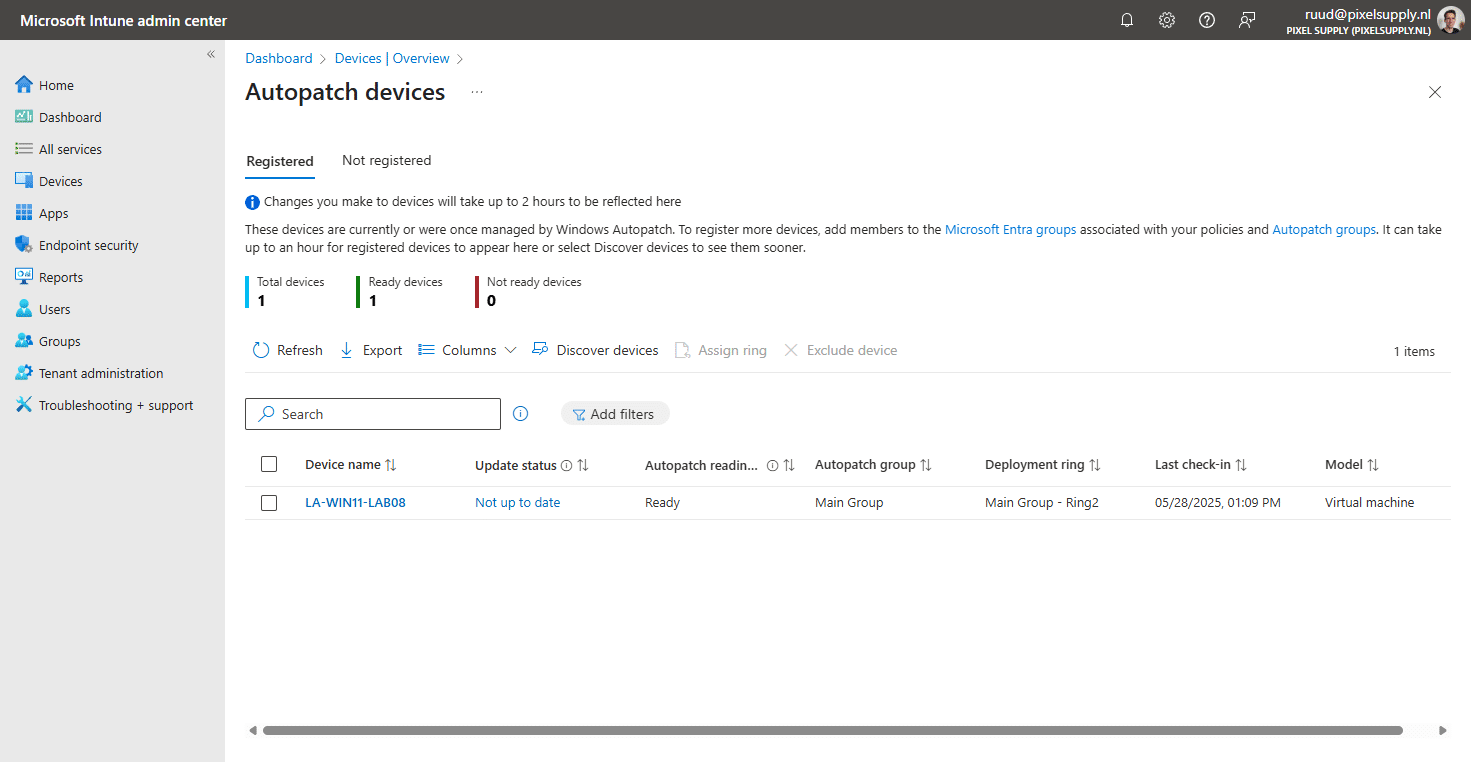The image size is (1471, 762).
Task: Click the Devices | Overview breadcrumb link
Action: coord(392,58)
